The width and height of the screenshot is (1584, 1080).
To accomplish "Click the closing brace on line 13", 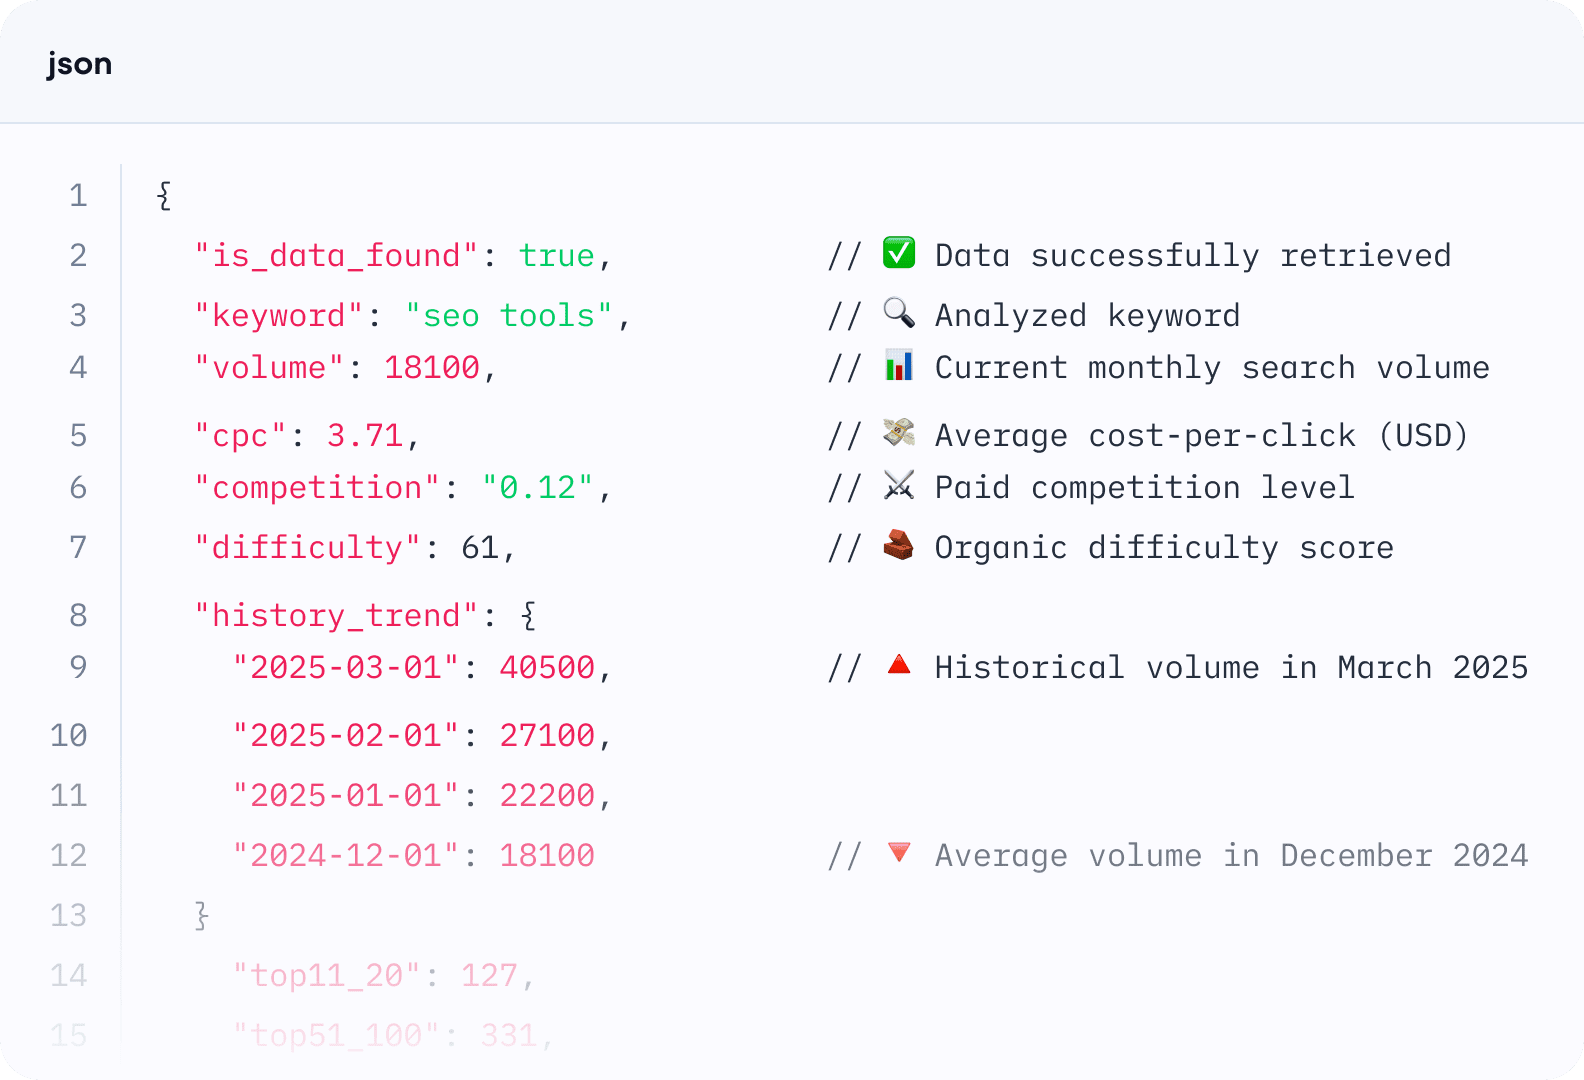I will (x=202, y=916).
